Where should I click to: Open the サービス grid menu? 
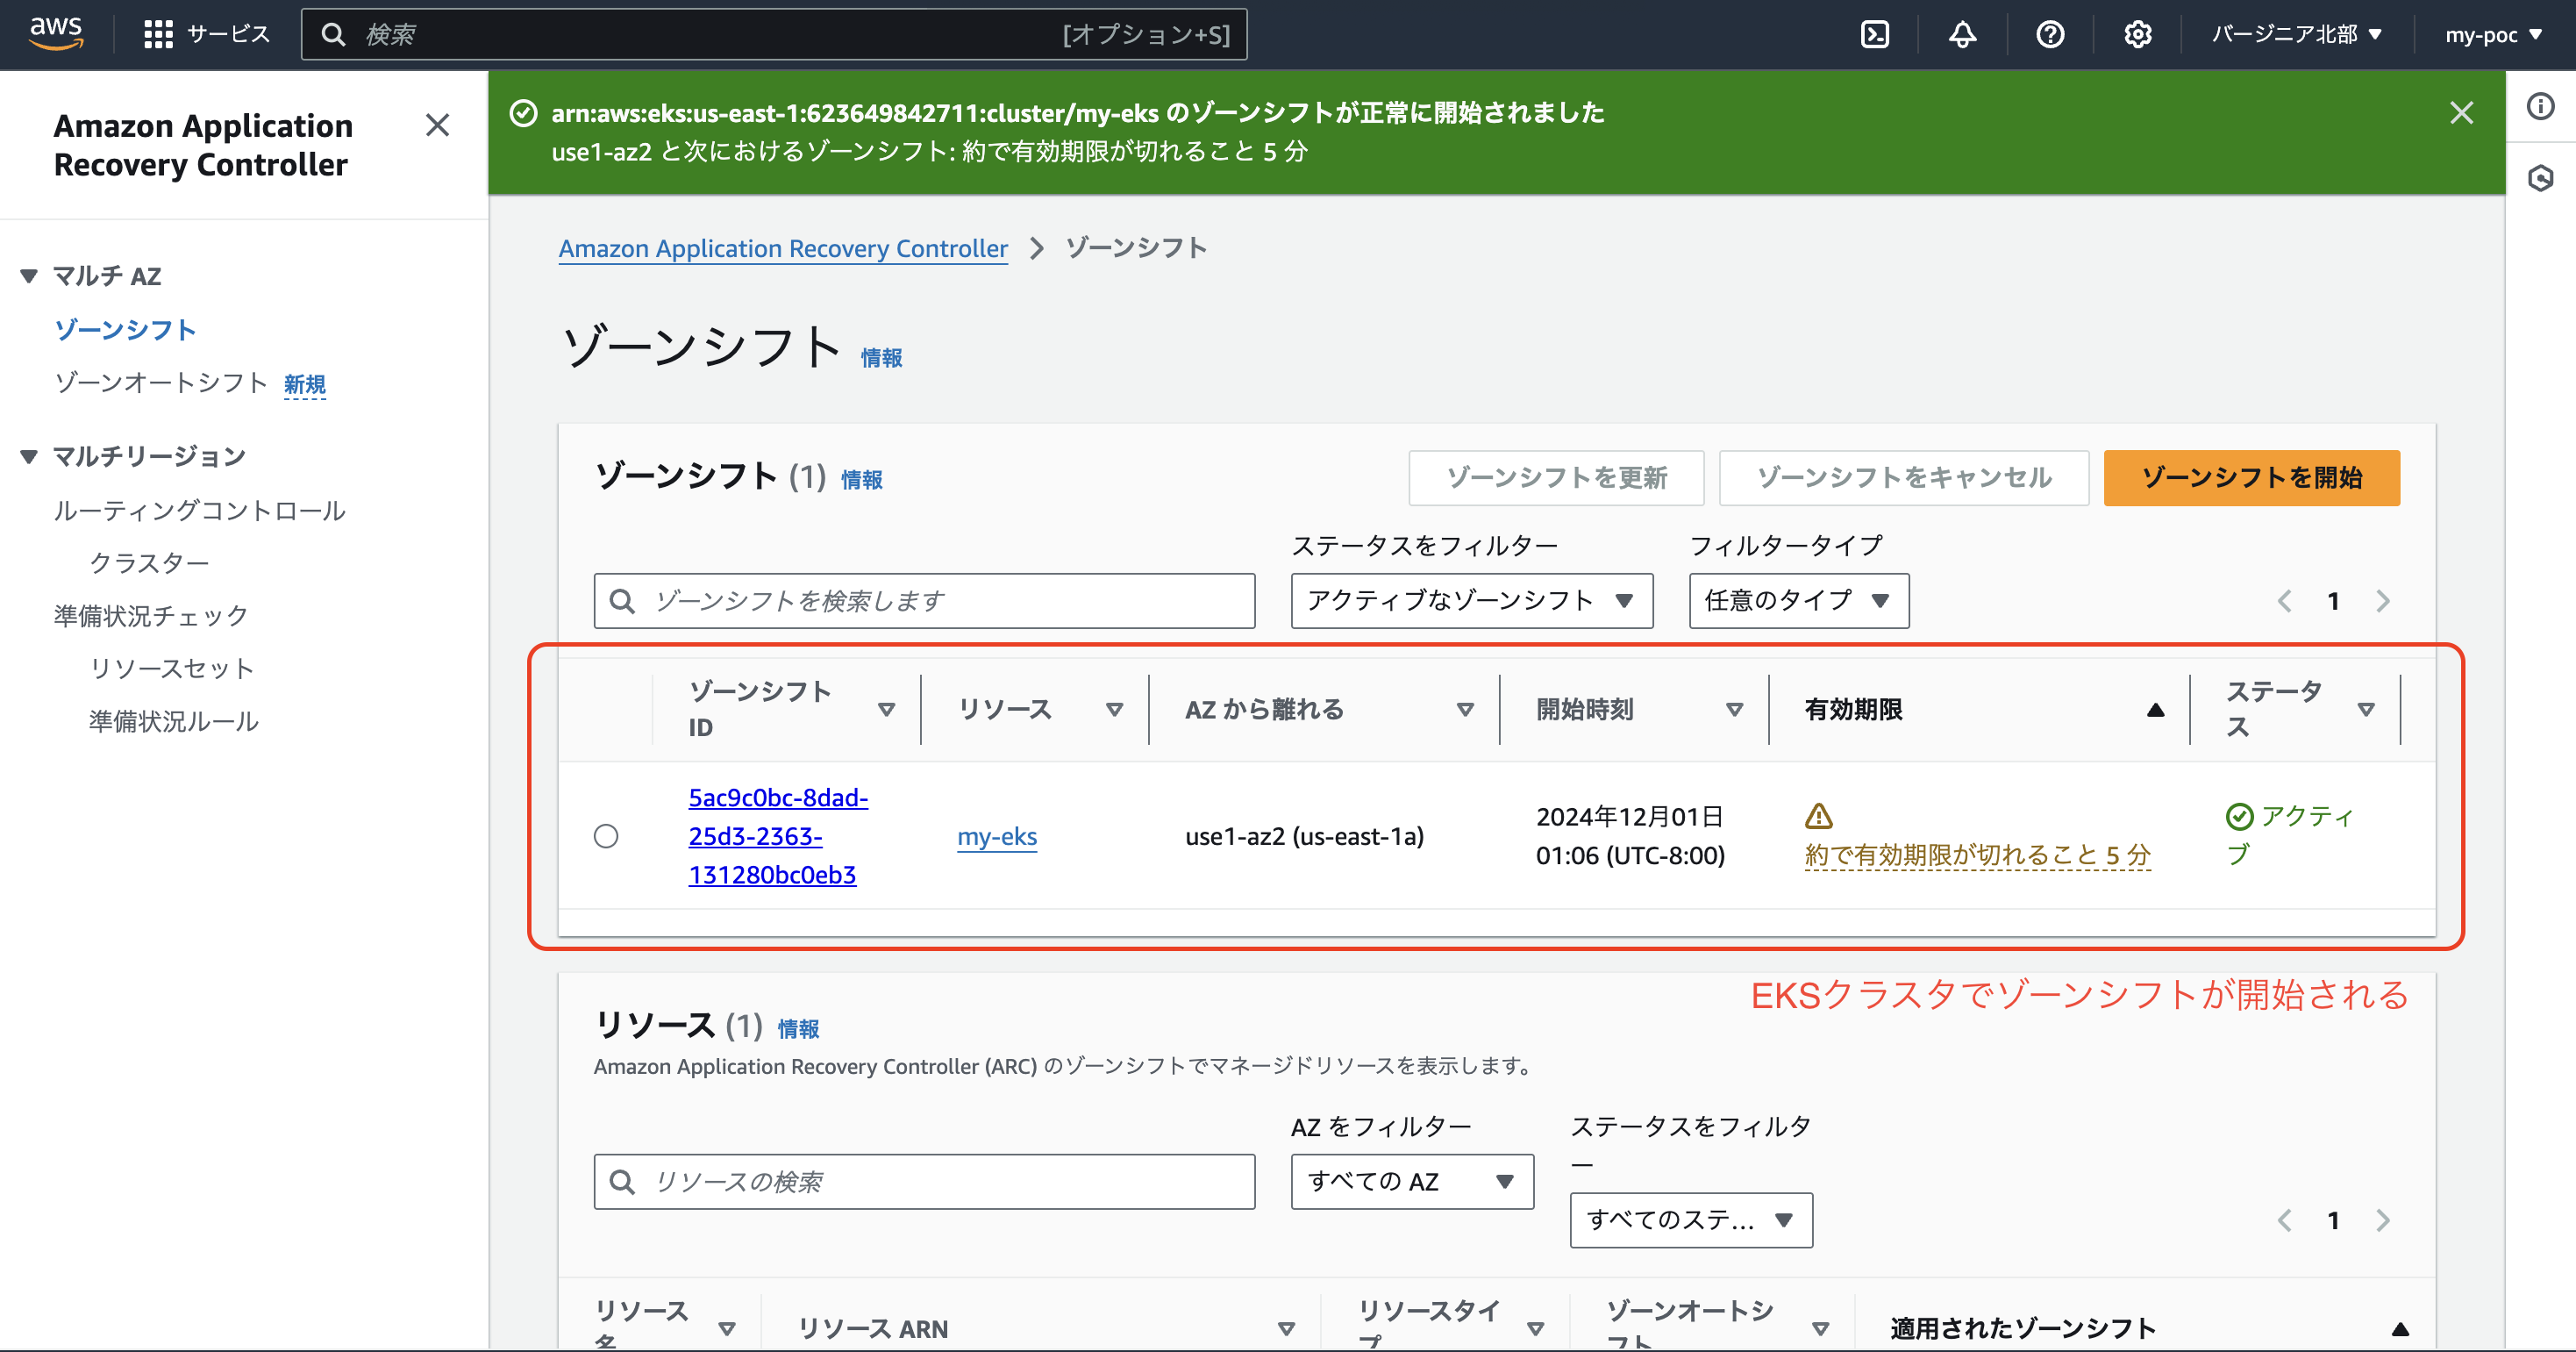coord(207,34)
